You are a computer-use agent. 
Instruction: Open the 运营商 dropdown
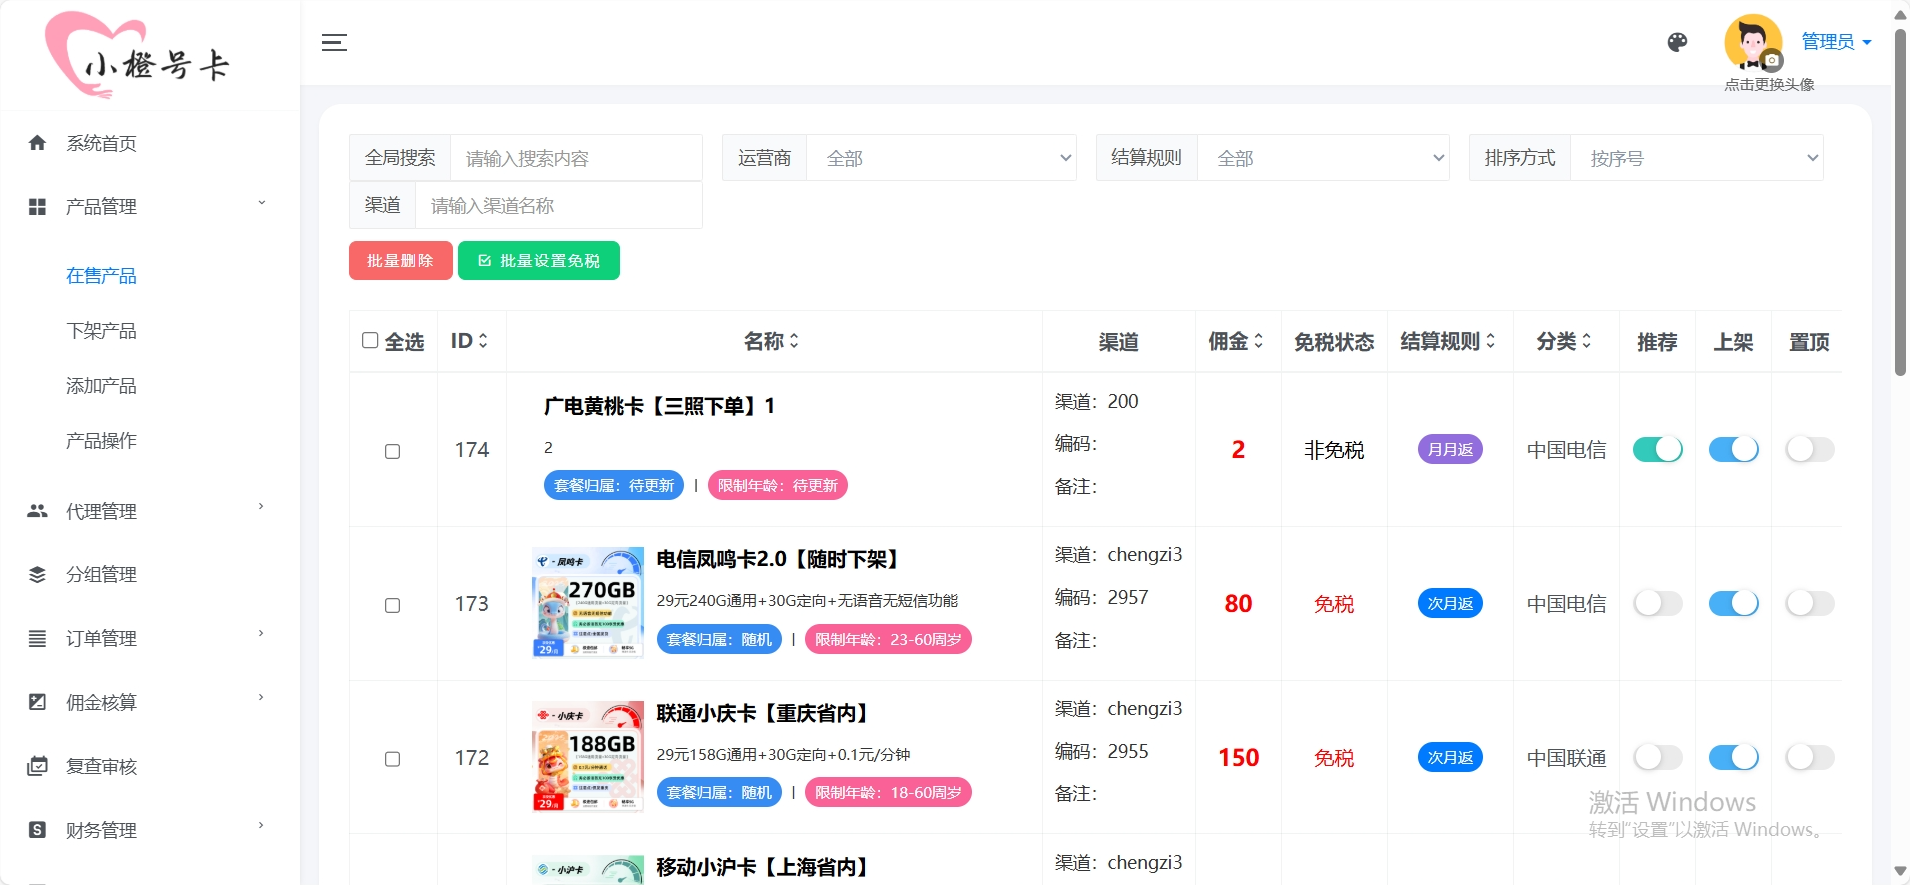pos(941,158)
